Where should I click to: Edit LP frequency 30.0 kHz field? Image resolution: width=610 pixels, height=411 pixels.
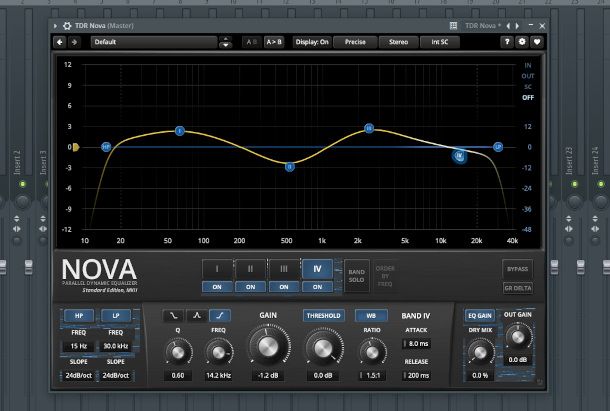pos(116,346)
